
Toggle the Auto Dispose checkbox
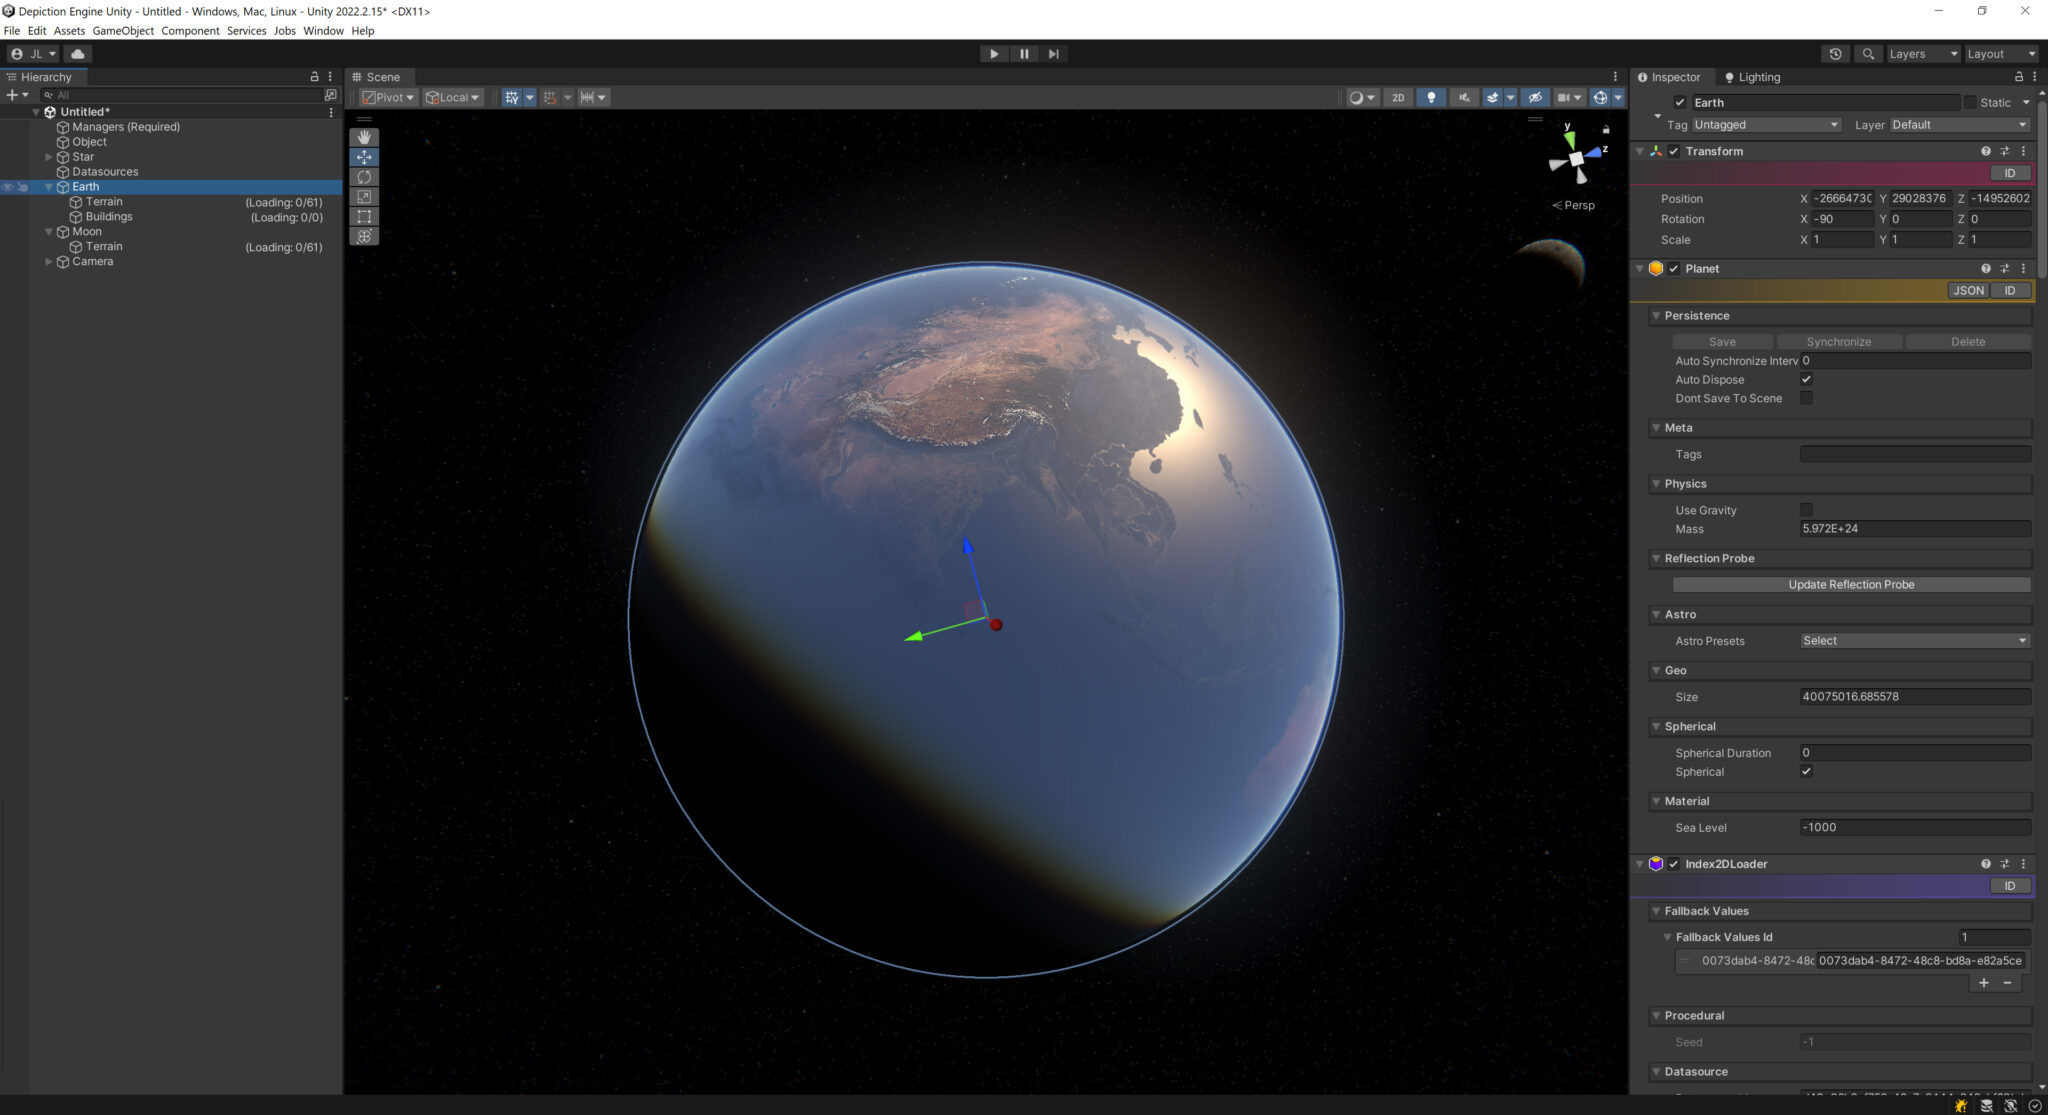point(1806,379)
